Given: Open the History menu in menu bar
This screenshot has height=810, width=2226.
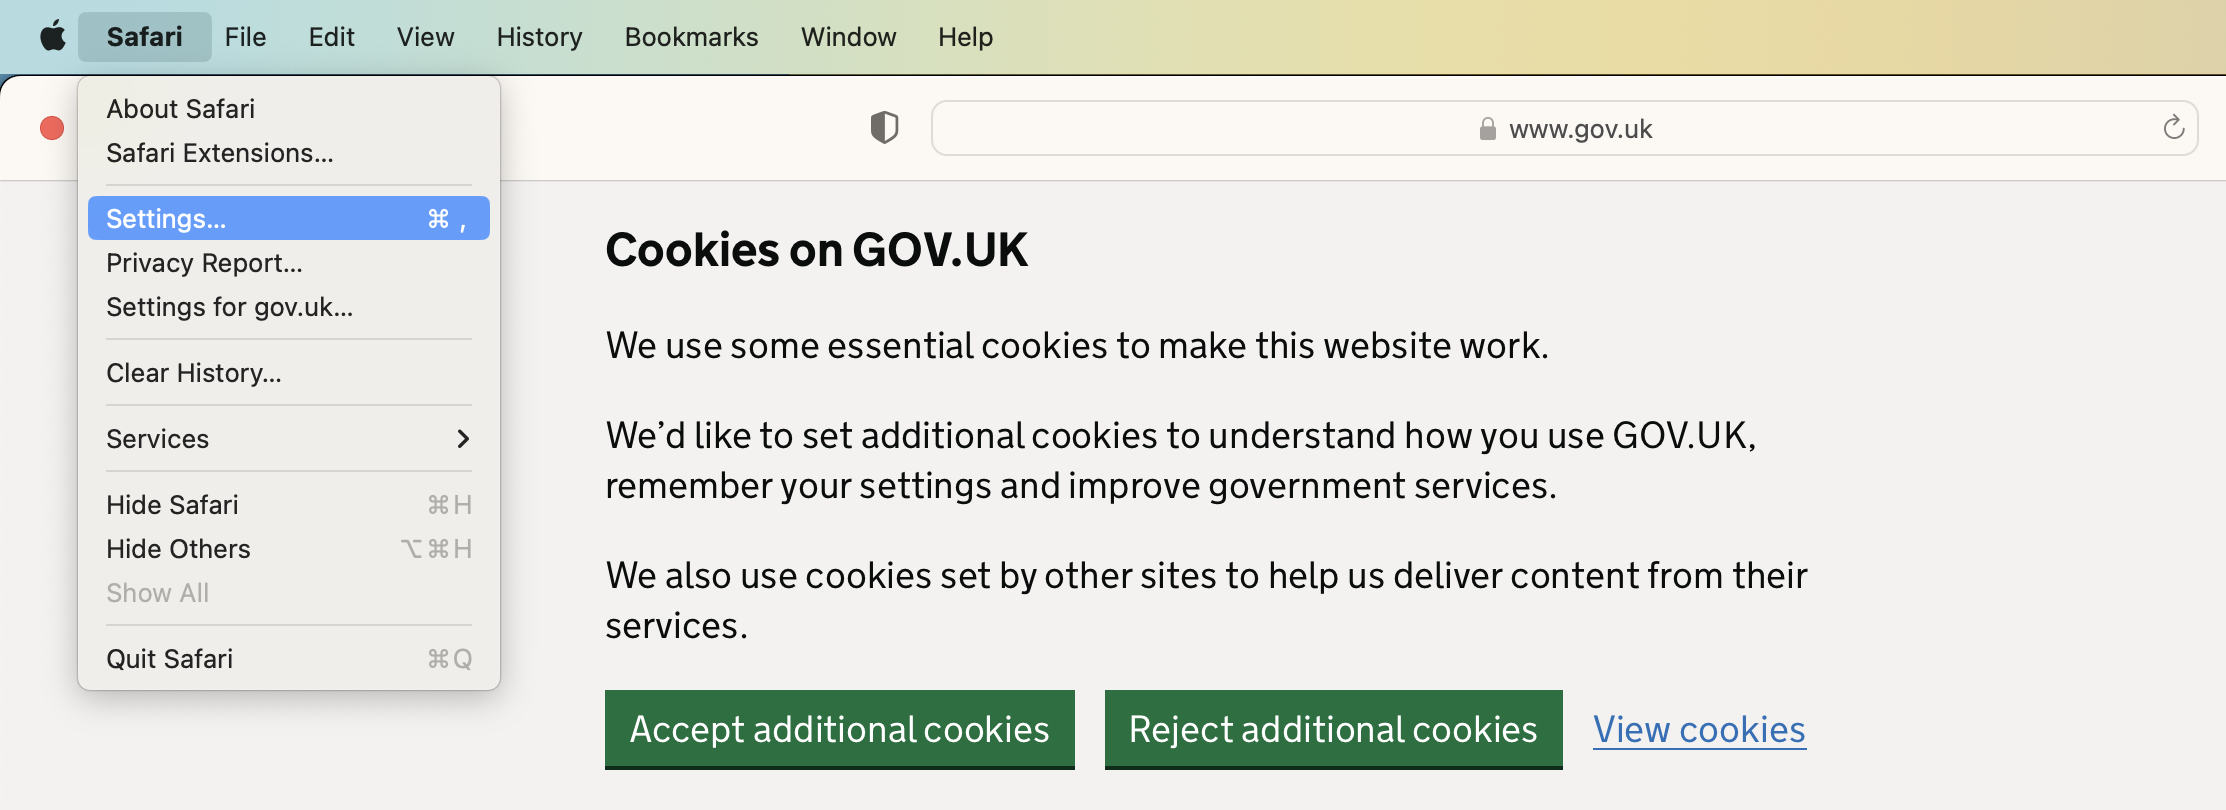Looking at the screenshot, I should 539,37.
